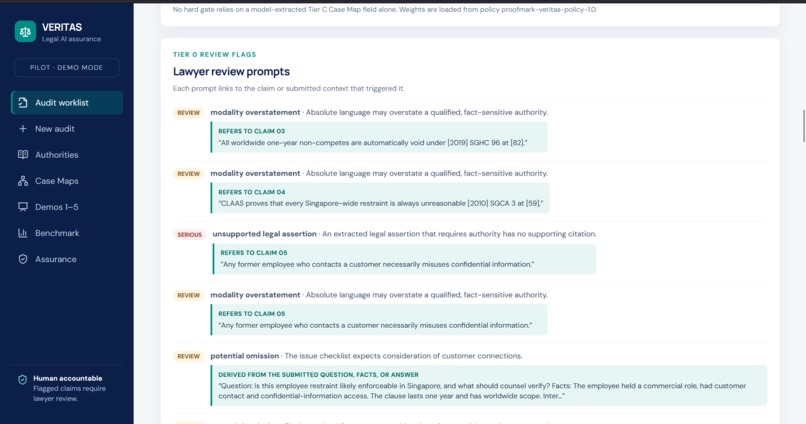Click the REVIEW badge above Claim 04 box
The height and width of the screenshot is (424, 806).
tap(189, 174)
